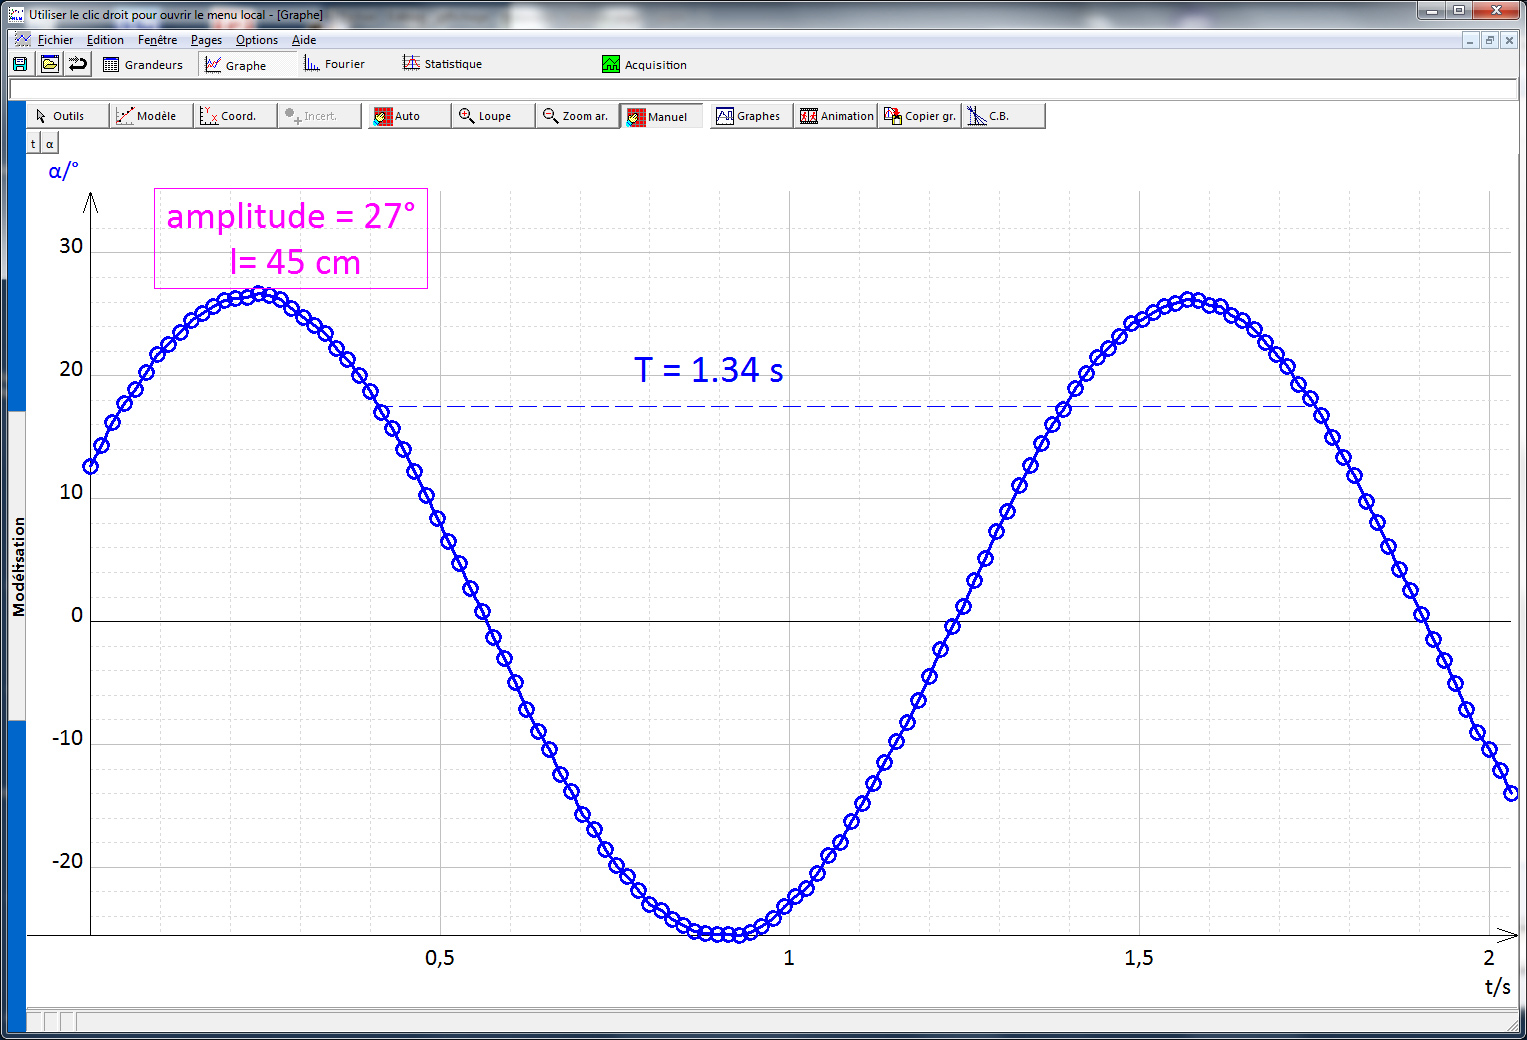Open the Options menu
Viewport: 1527px width, 1040px height.
(257, 40)
